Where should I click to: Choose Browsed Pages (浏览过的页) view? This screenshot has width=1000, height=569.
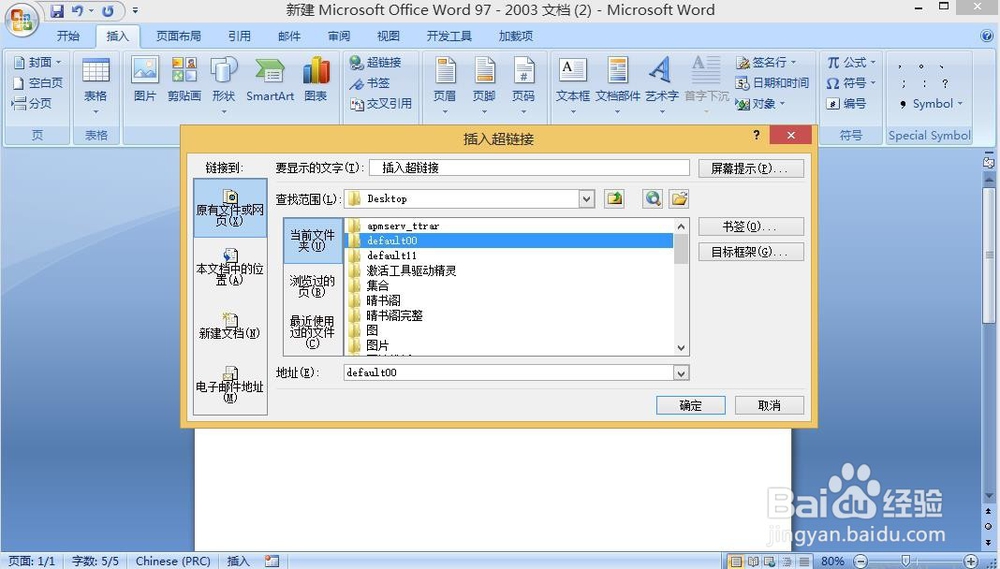click(312, 286)
